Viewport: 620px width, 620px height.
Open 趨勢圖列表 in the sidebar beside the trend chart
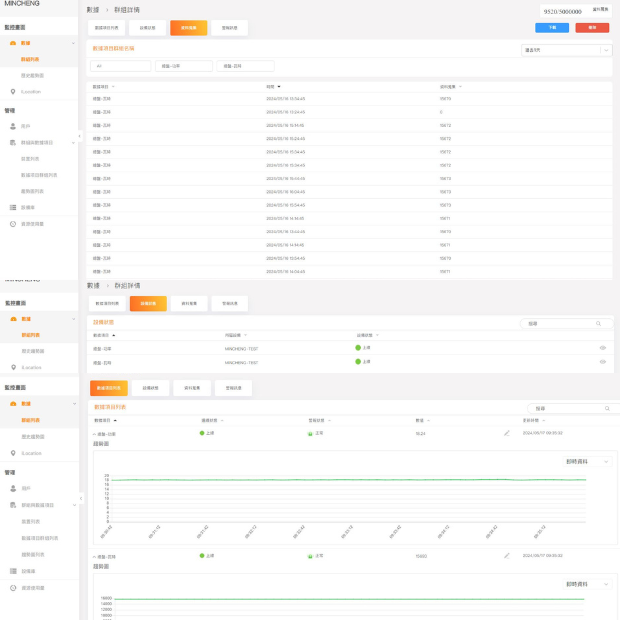33,555
